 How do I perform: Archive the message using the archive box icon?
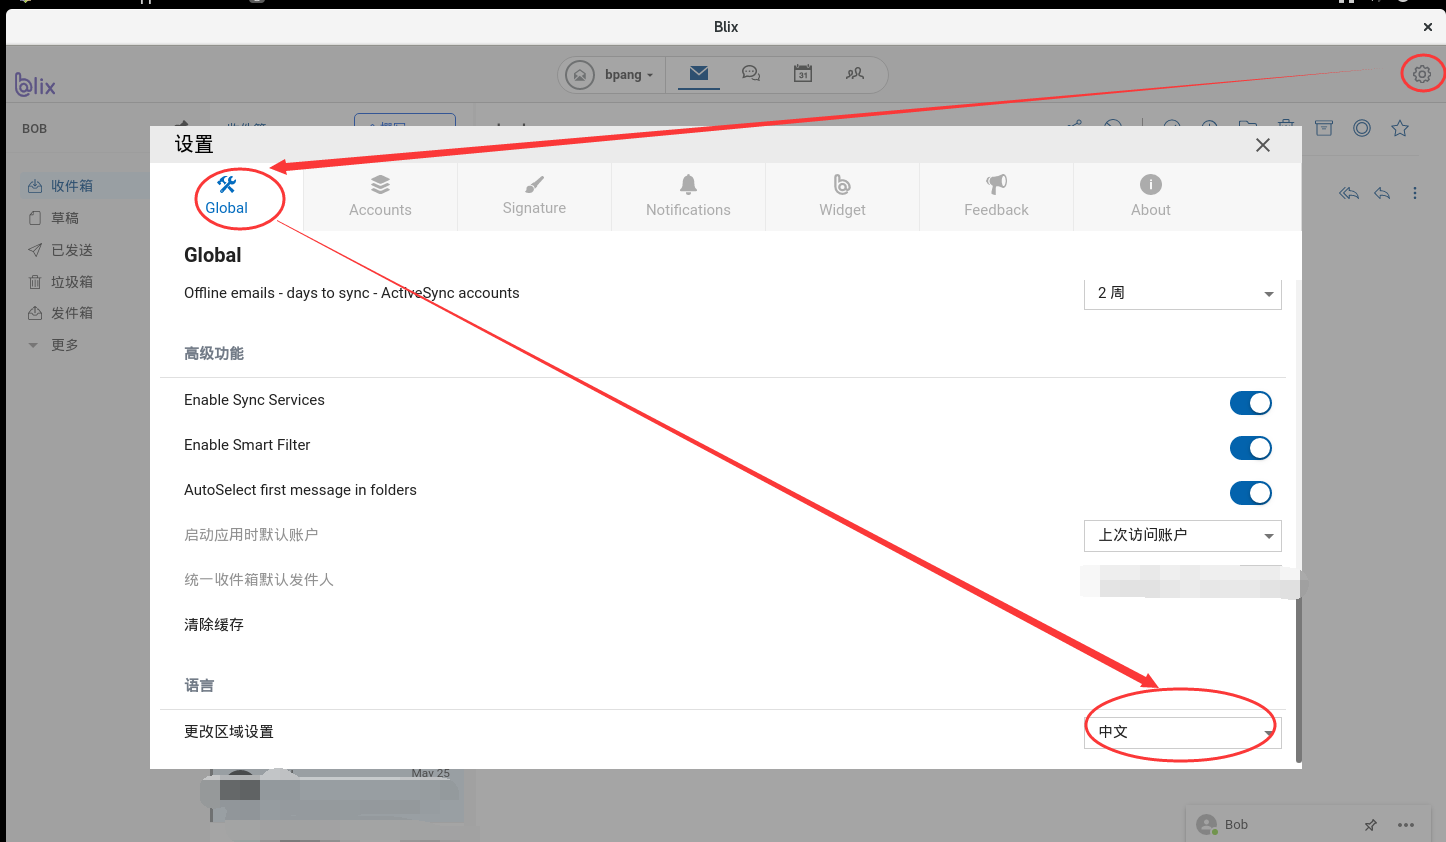pyautogui.click(x=1323, y=128)
